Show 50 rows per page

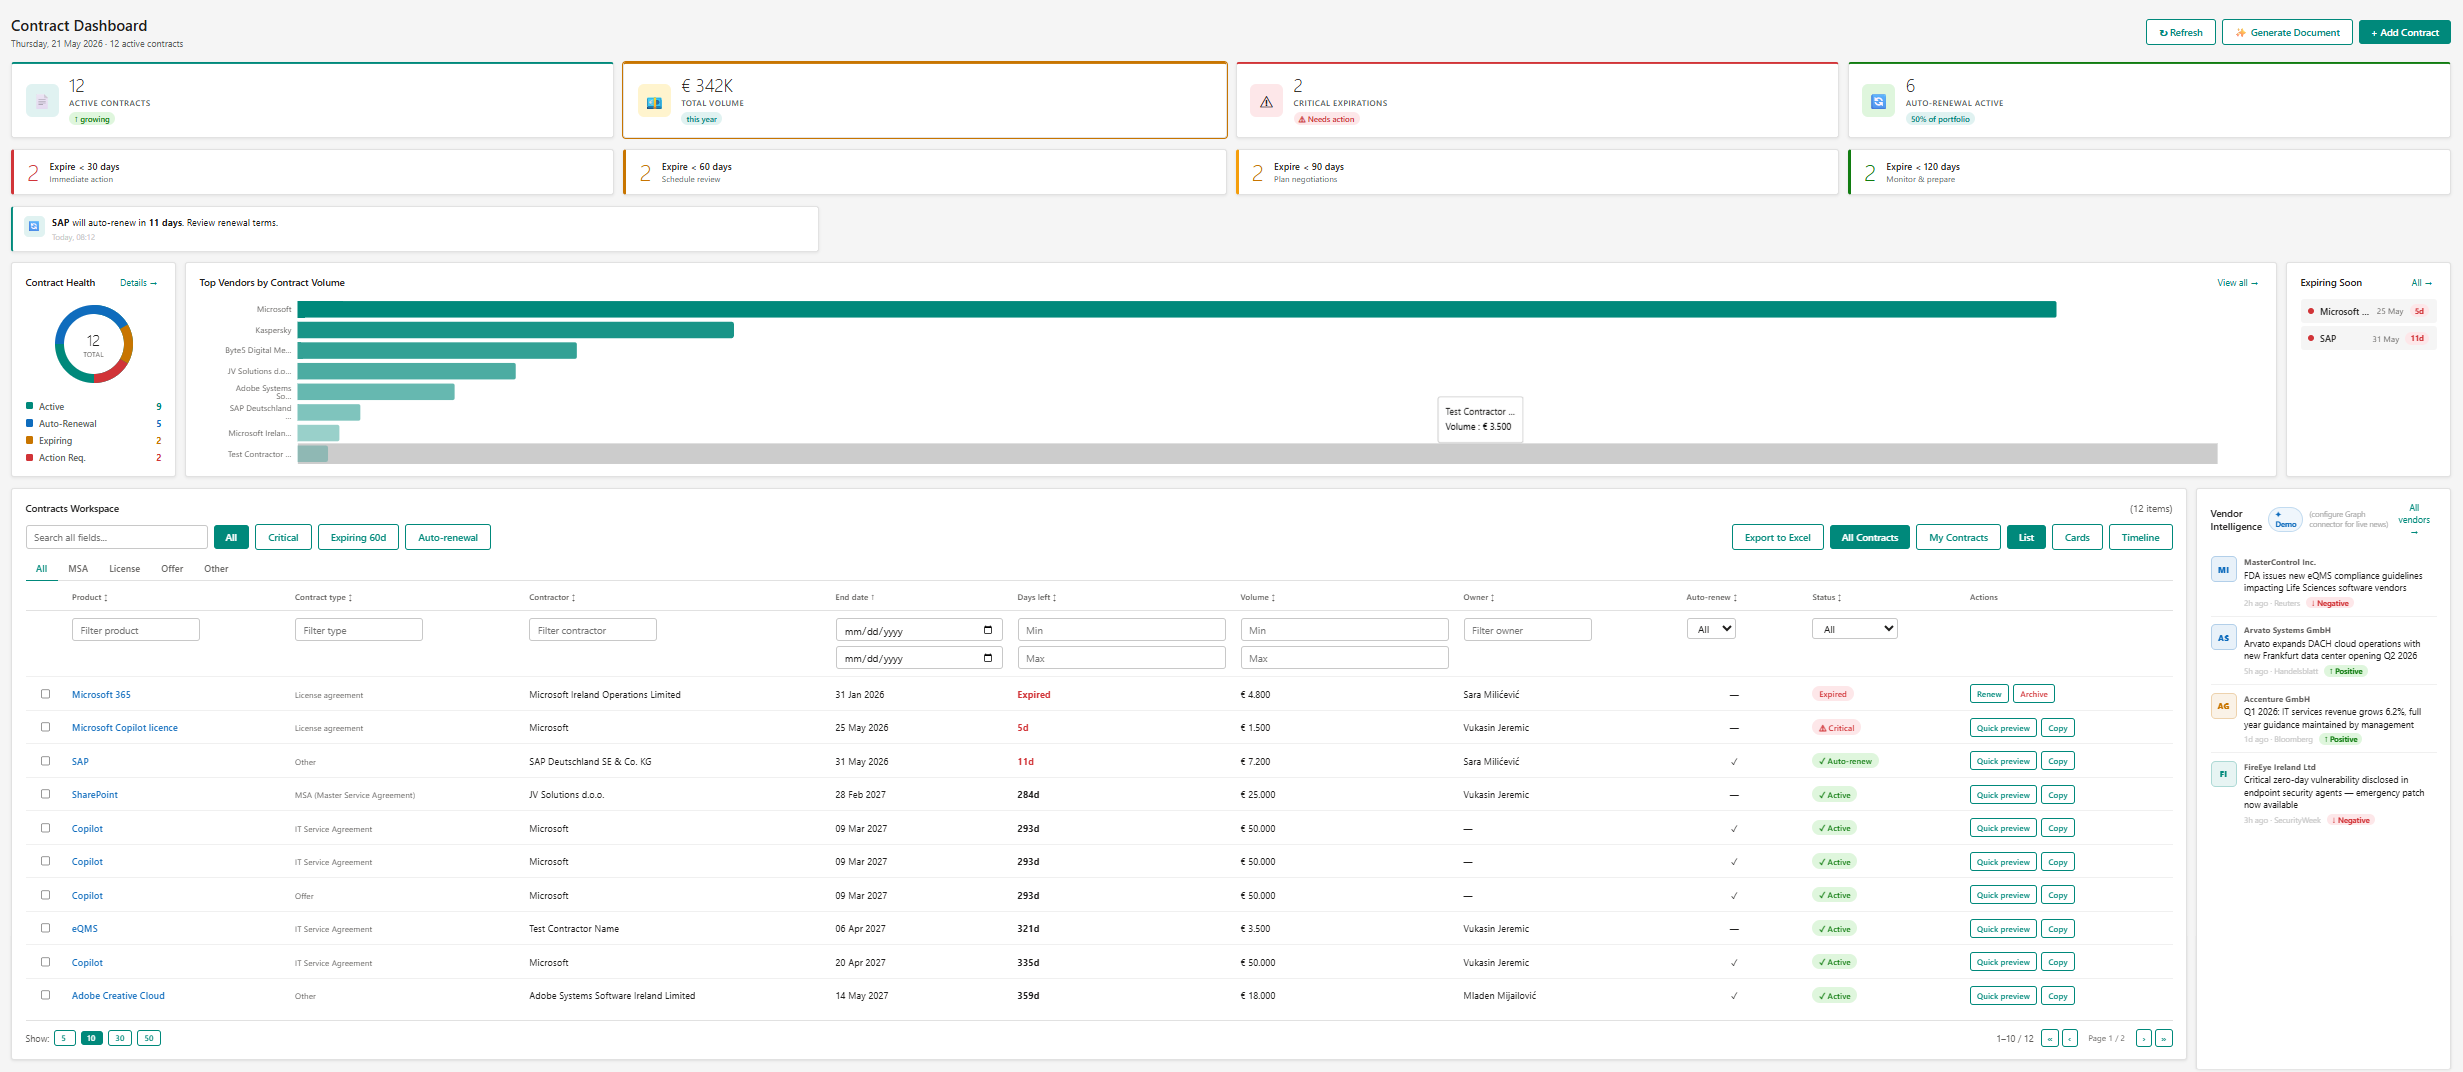(x=149, y=1038)
